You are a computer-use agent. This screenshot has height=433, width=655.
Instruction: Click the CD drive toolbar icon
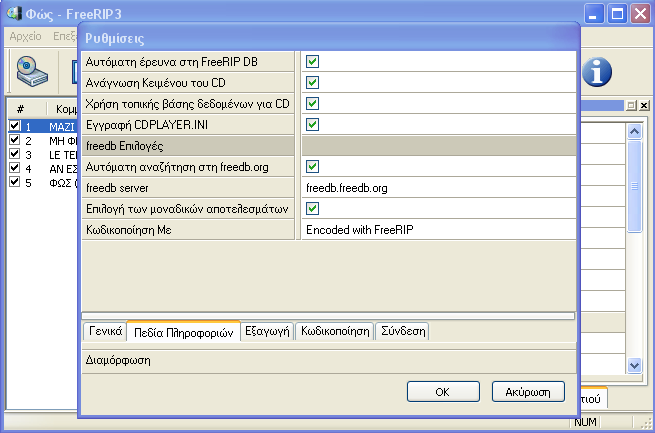pyautogui.click(x=32, y=71)
